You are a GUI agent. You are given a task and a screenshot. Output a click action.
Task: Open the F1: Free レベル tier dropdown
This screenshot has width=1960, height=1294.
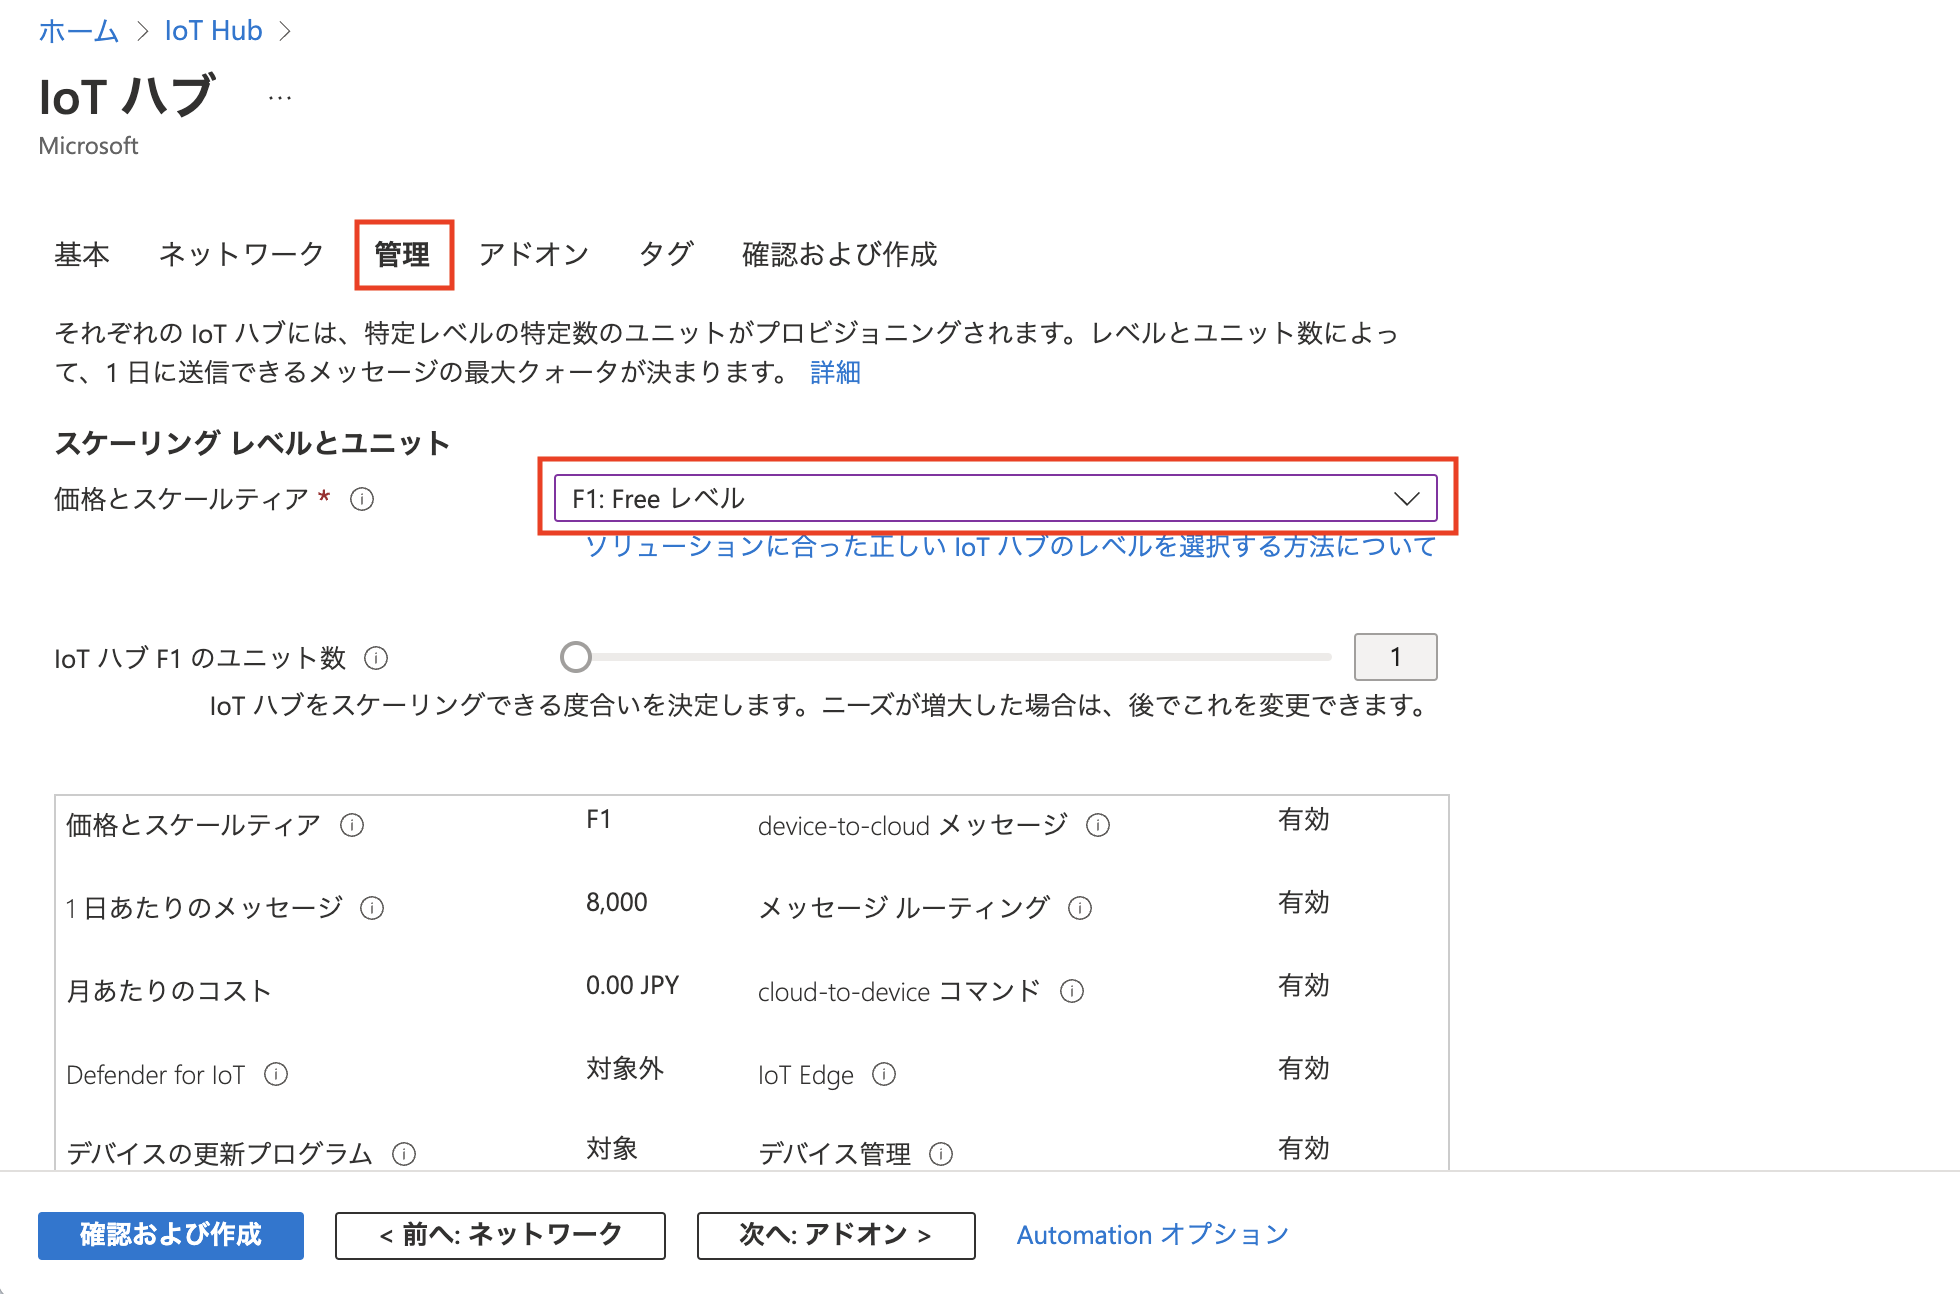click(995, 498)
